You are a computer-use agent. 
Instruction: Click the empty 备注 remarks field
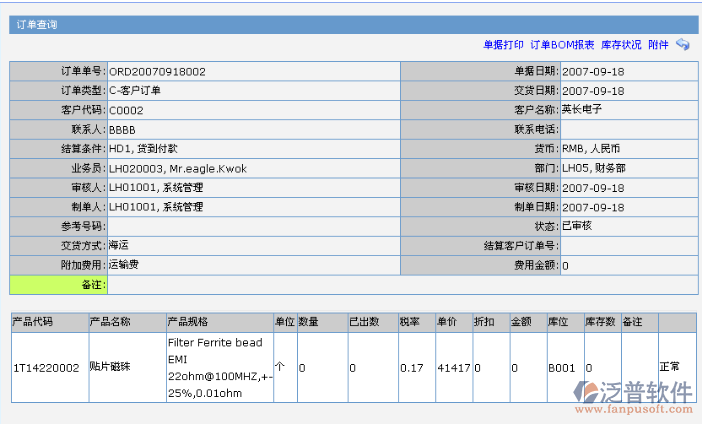point(403,285)
